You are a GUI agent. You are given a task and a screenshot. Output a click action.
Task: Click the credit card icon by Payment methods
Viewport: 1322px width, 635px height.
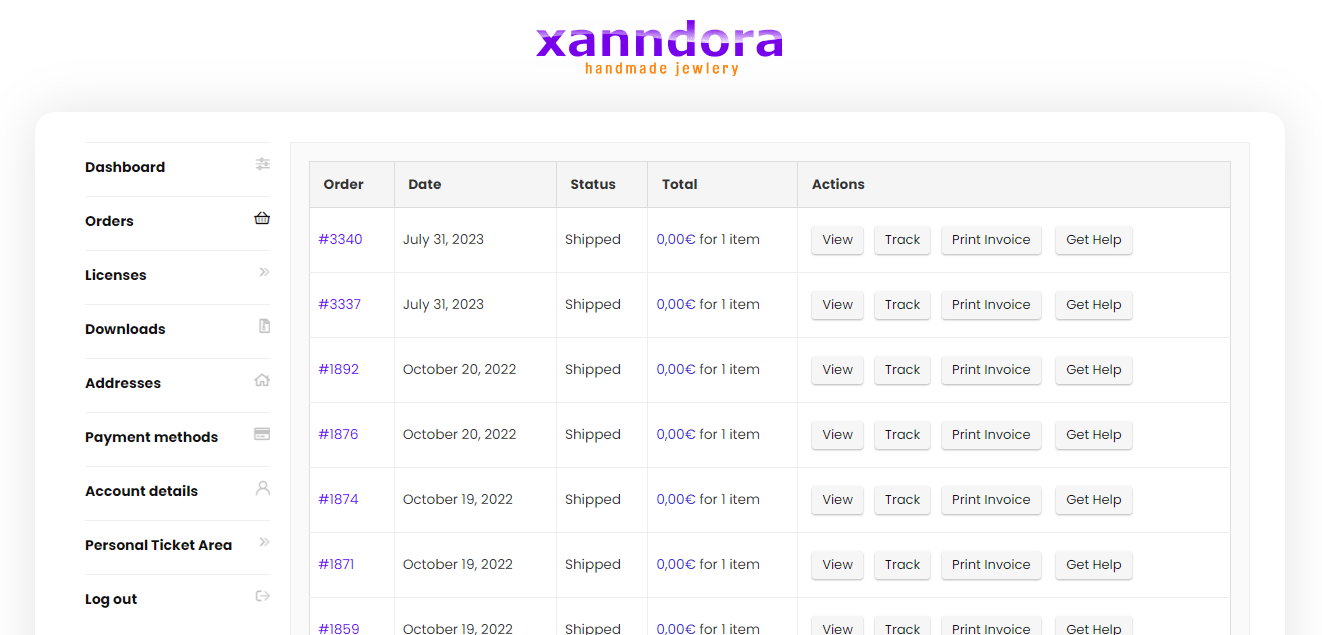click(x=262, y=434)
